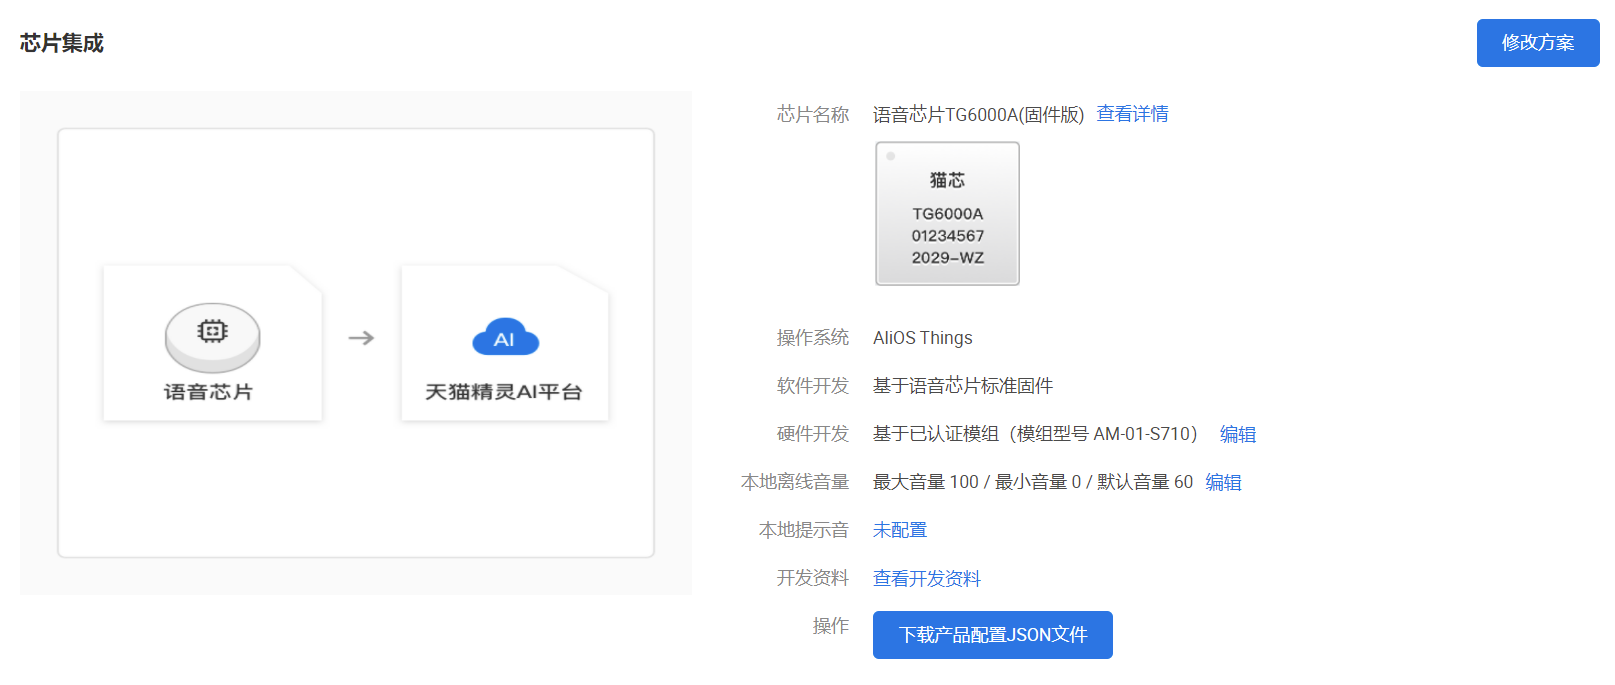Click the 开发资料 field label
Image resolution: width=1615 pixels, height=685 pixels.
[813, 578]
